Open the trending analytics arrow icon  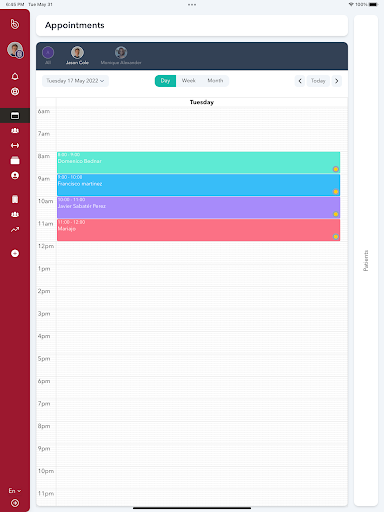tap(15, 230)
